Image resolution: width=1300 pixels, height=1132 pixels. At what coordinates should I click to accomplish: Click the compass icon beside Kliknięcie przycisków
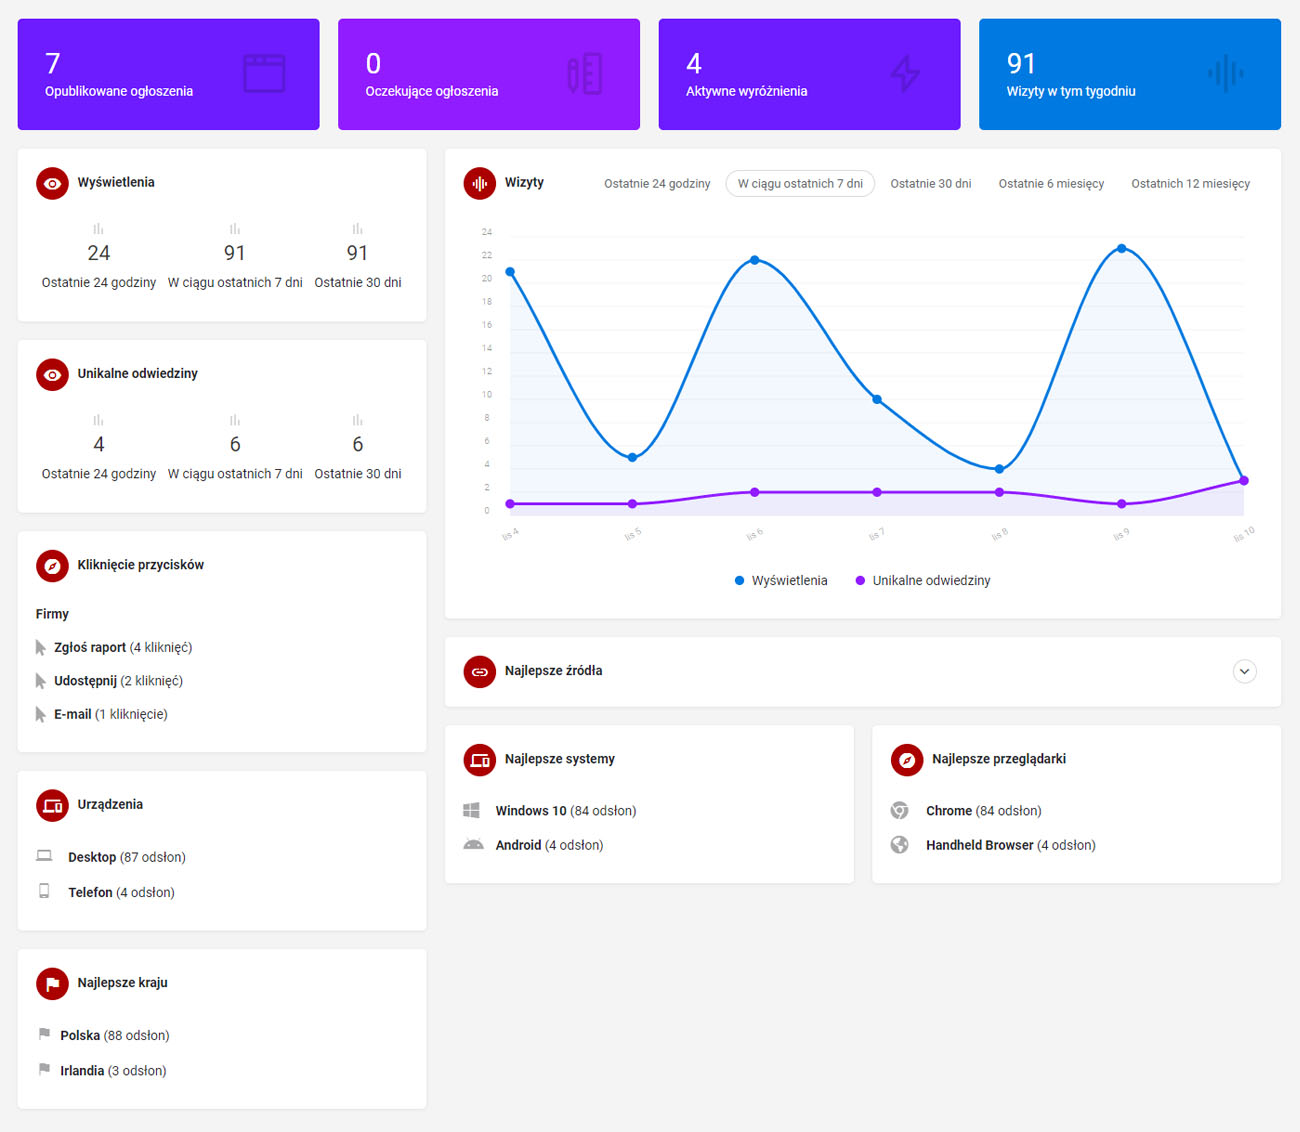52,565
